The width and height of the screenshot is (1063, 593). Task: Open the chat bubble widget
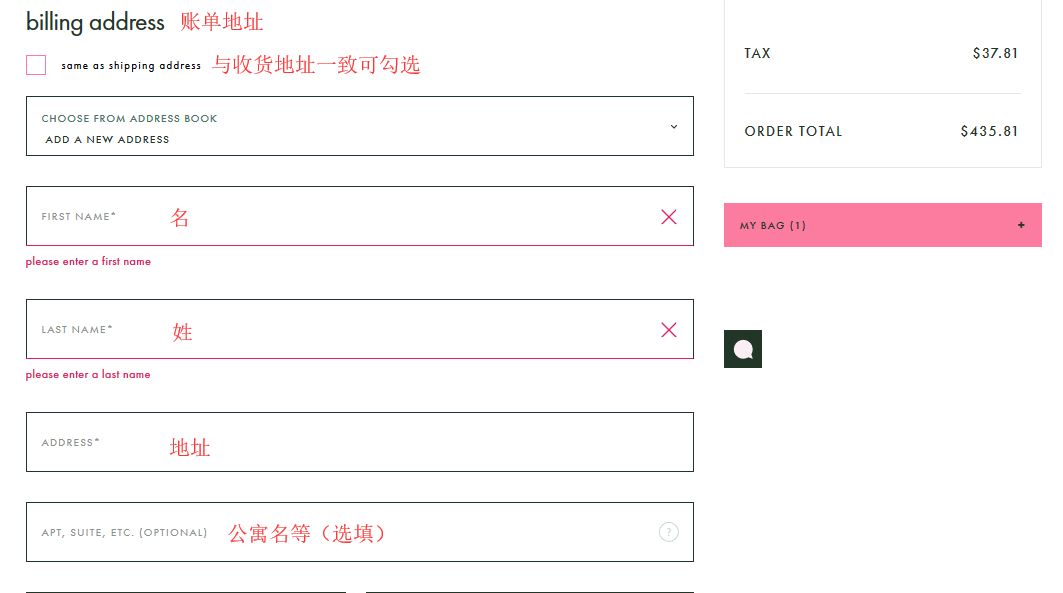click(743, 349)
